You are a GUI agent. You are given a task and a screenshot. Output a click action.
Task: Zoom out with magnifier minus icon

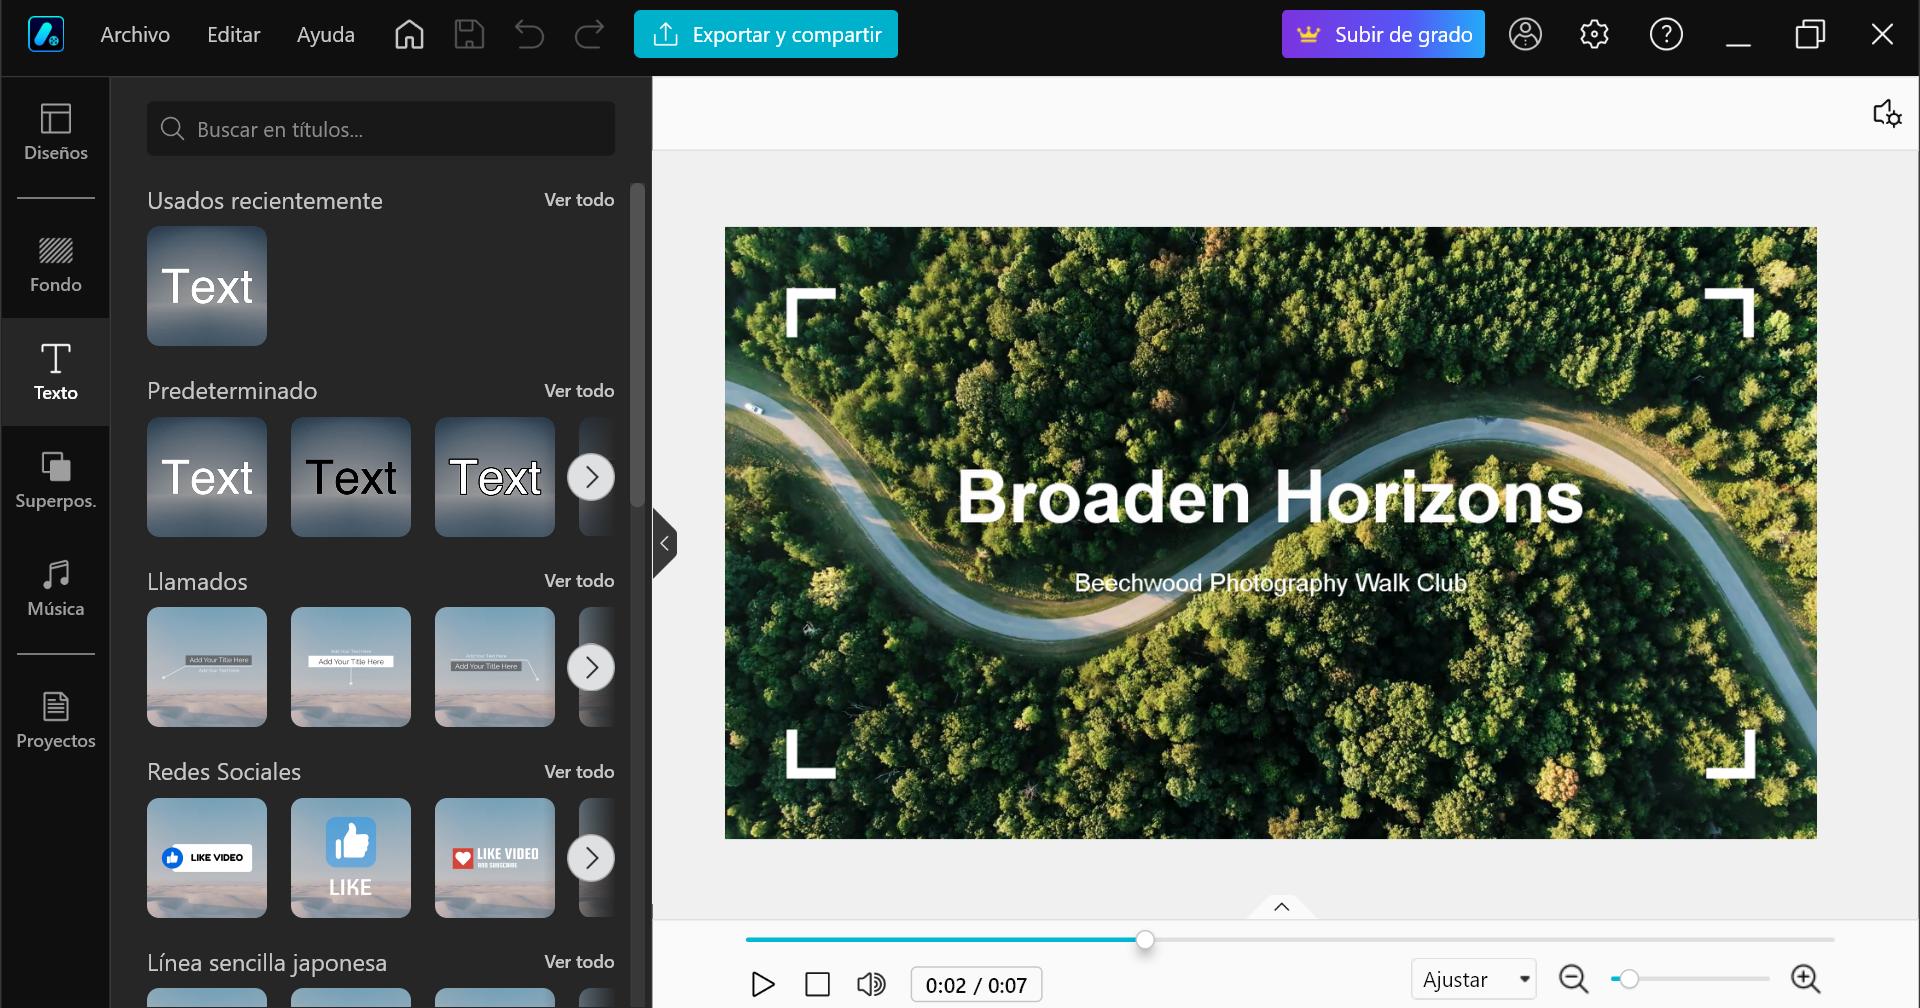point(1574,979)
